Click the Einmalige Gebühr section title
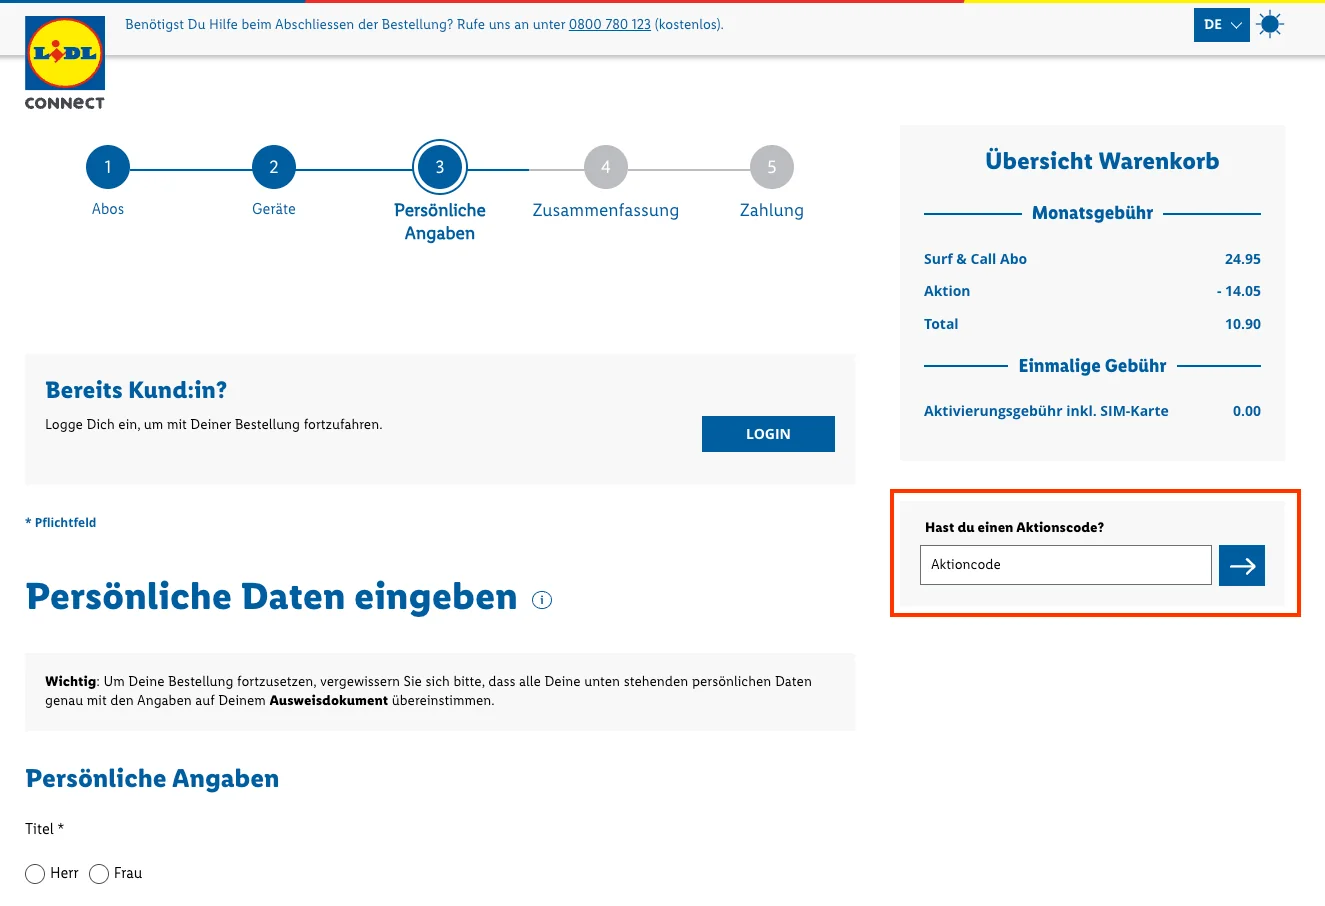The image size is (1325, 906). click(x=1092, y=366)
